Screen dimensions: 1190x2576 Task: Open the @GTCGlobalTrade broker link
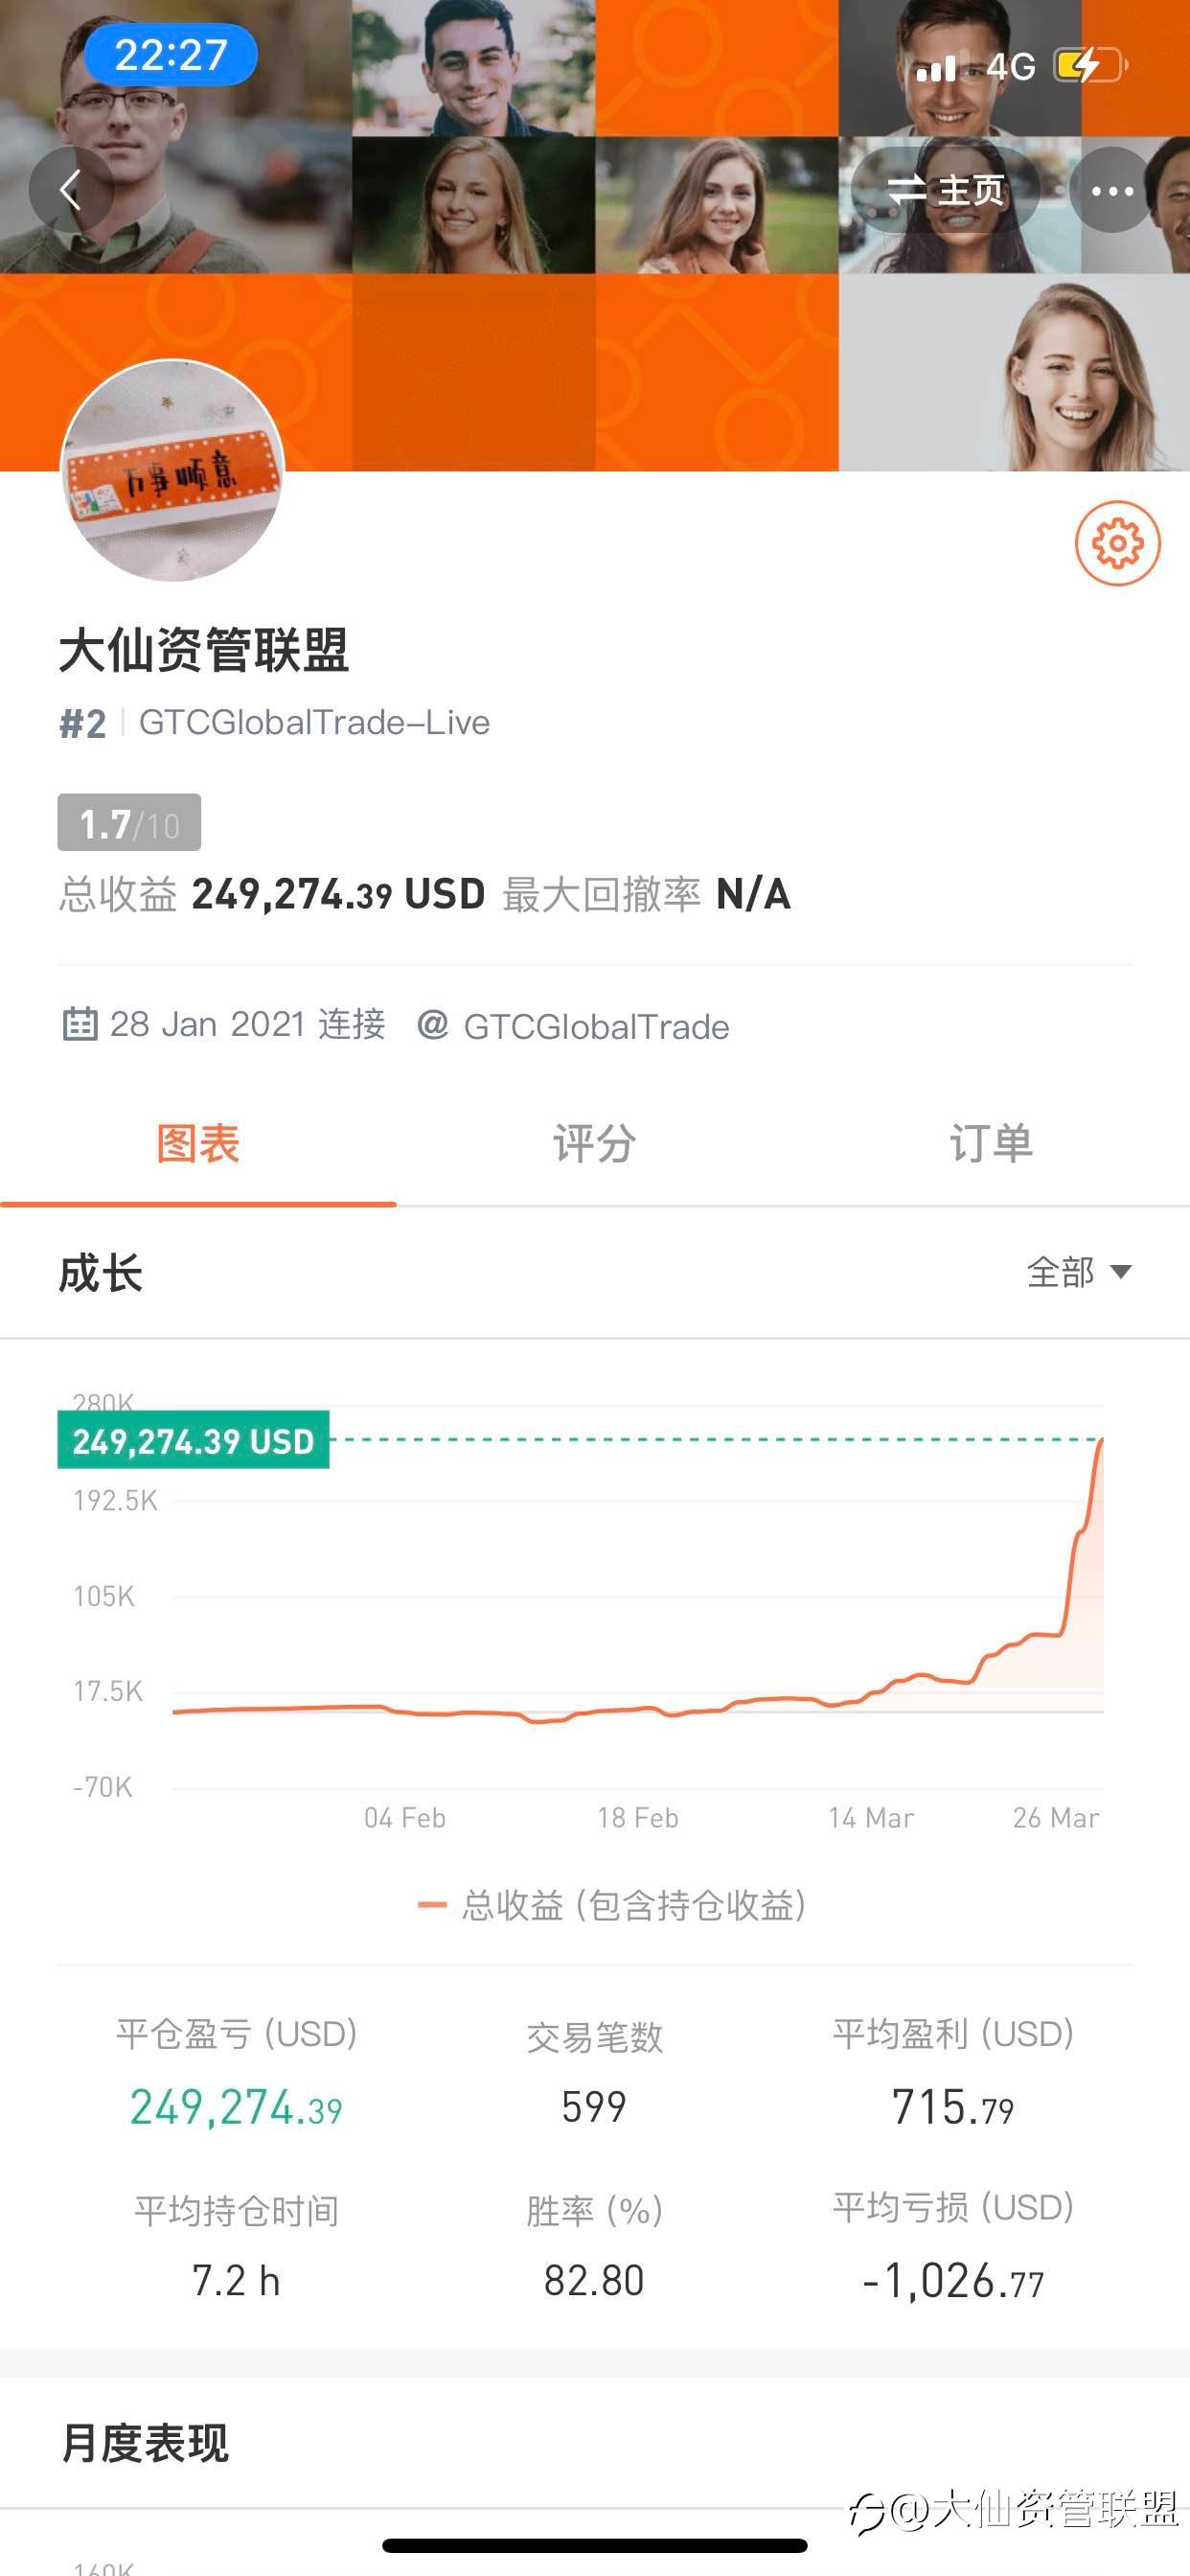pos(573,1026)
